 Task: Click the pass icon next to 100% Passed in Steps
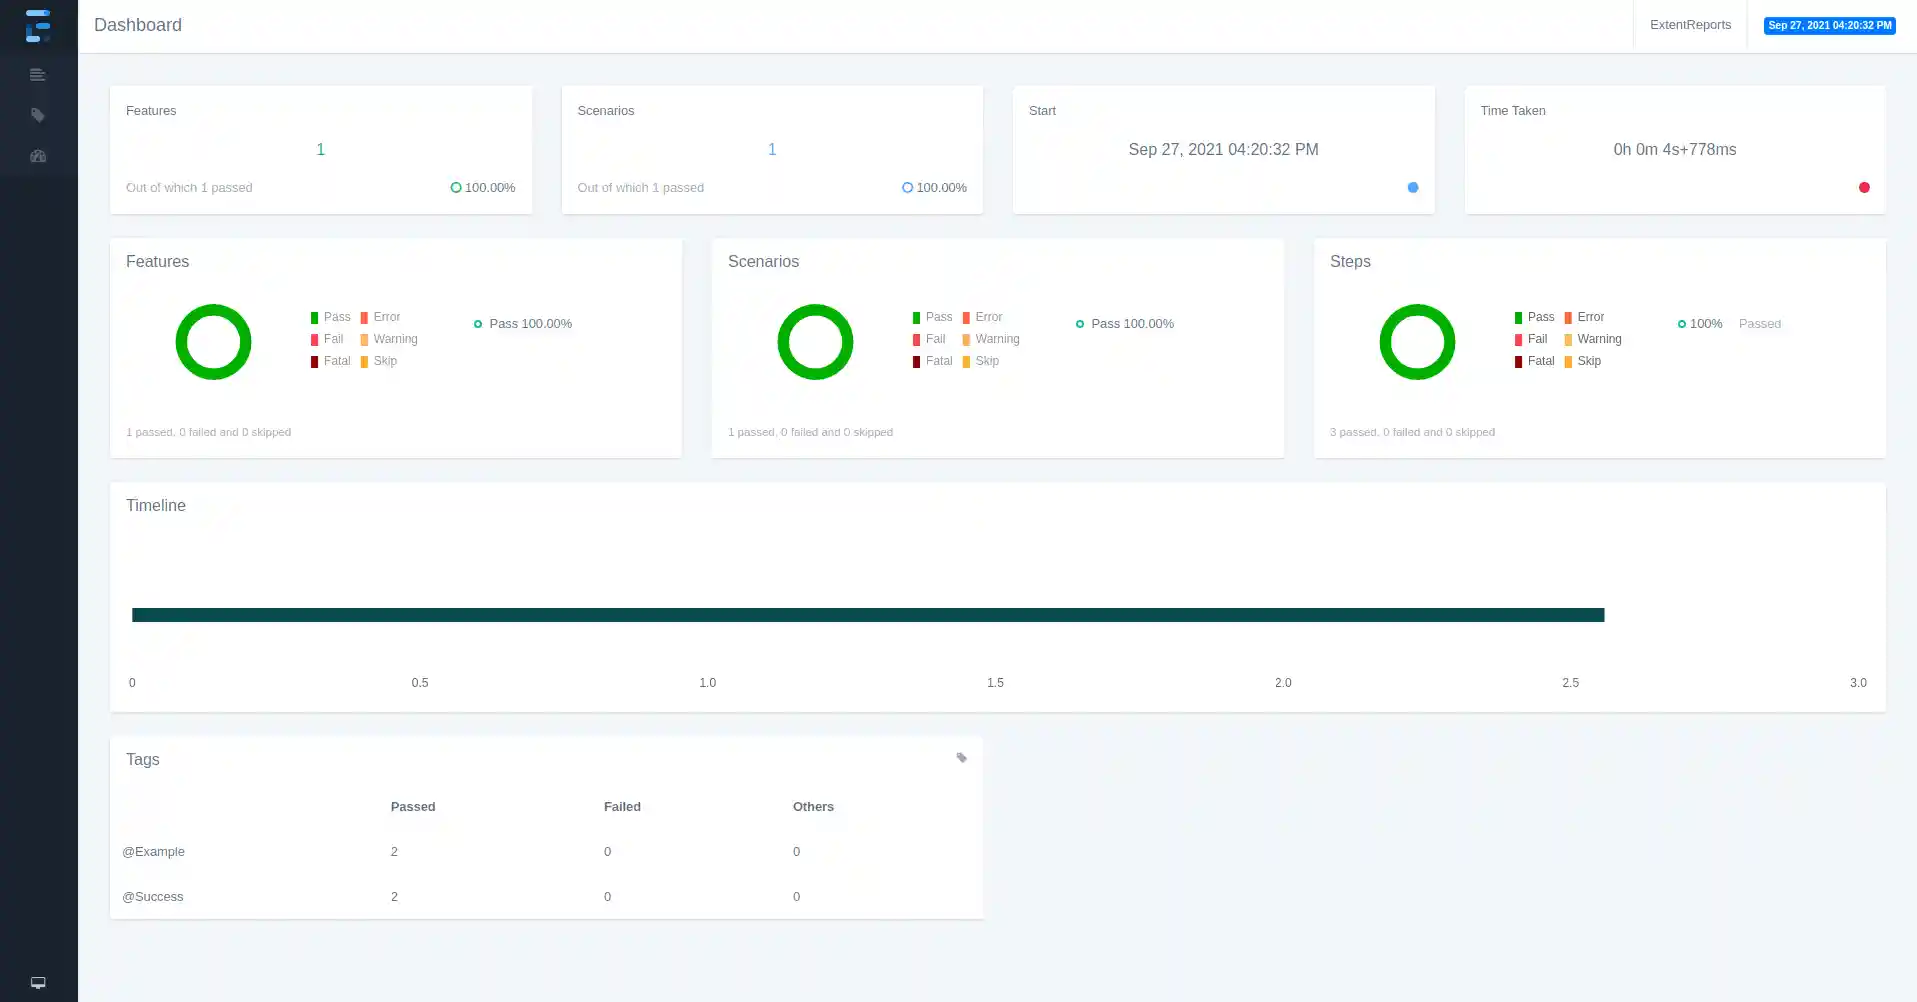1681,323
